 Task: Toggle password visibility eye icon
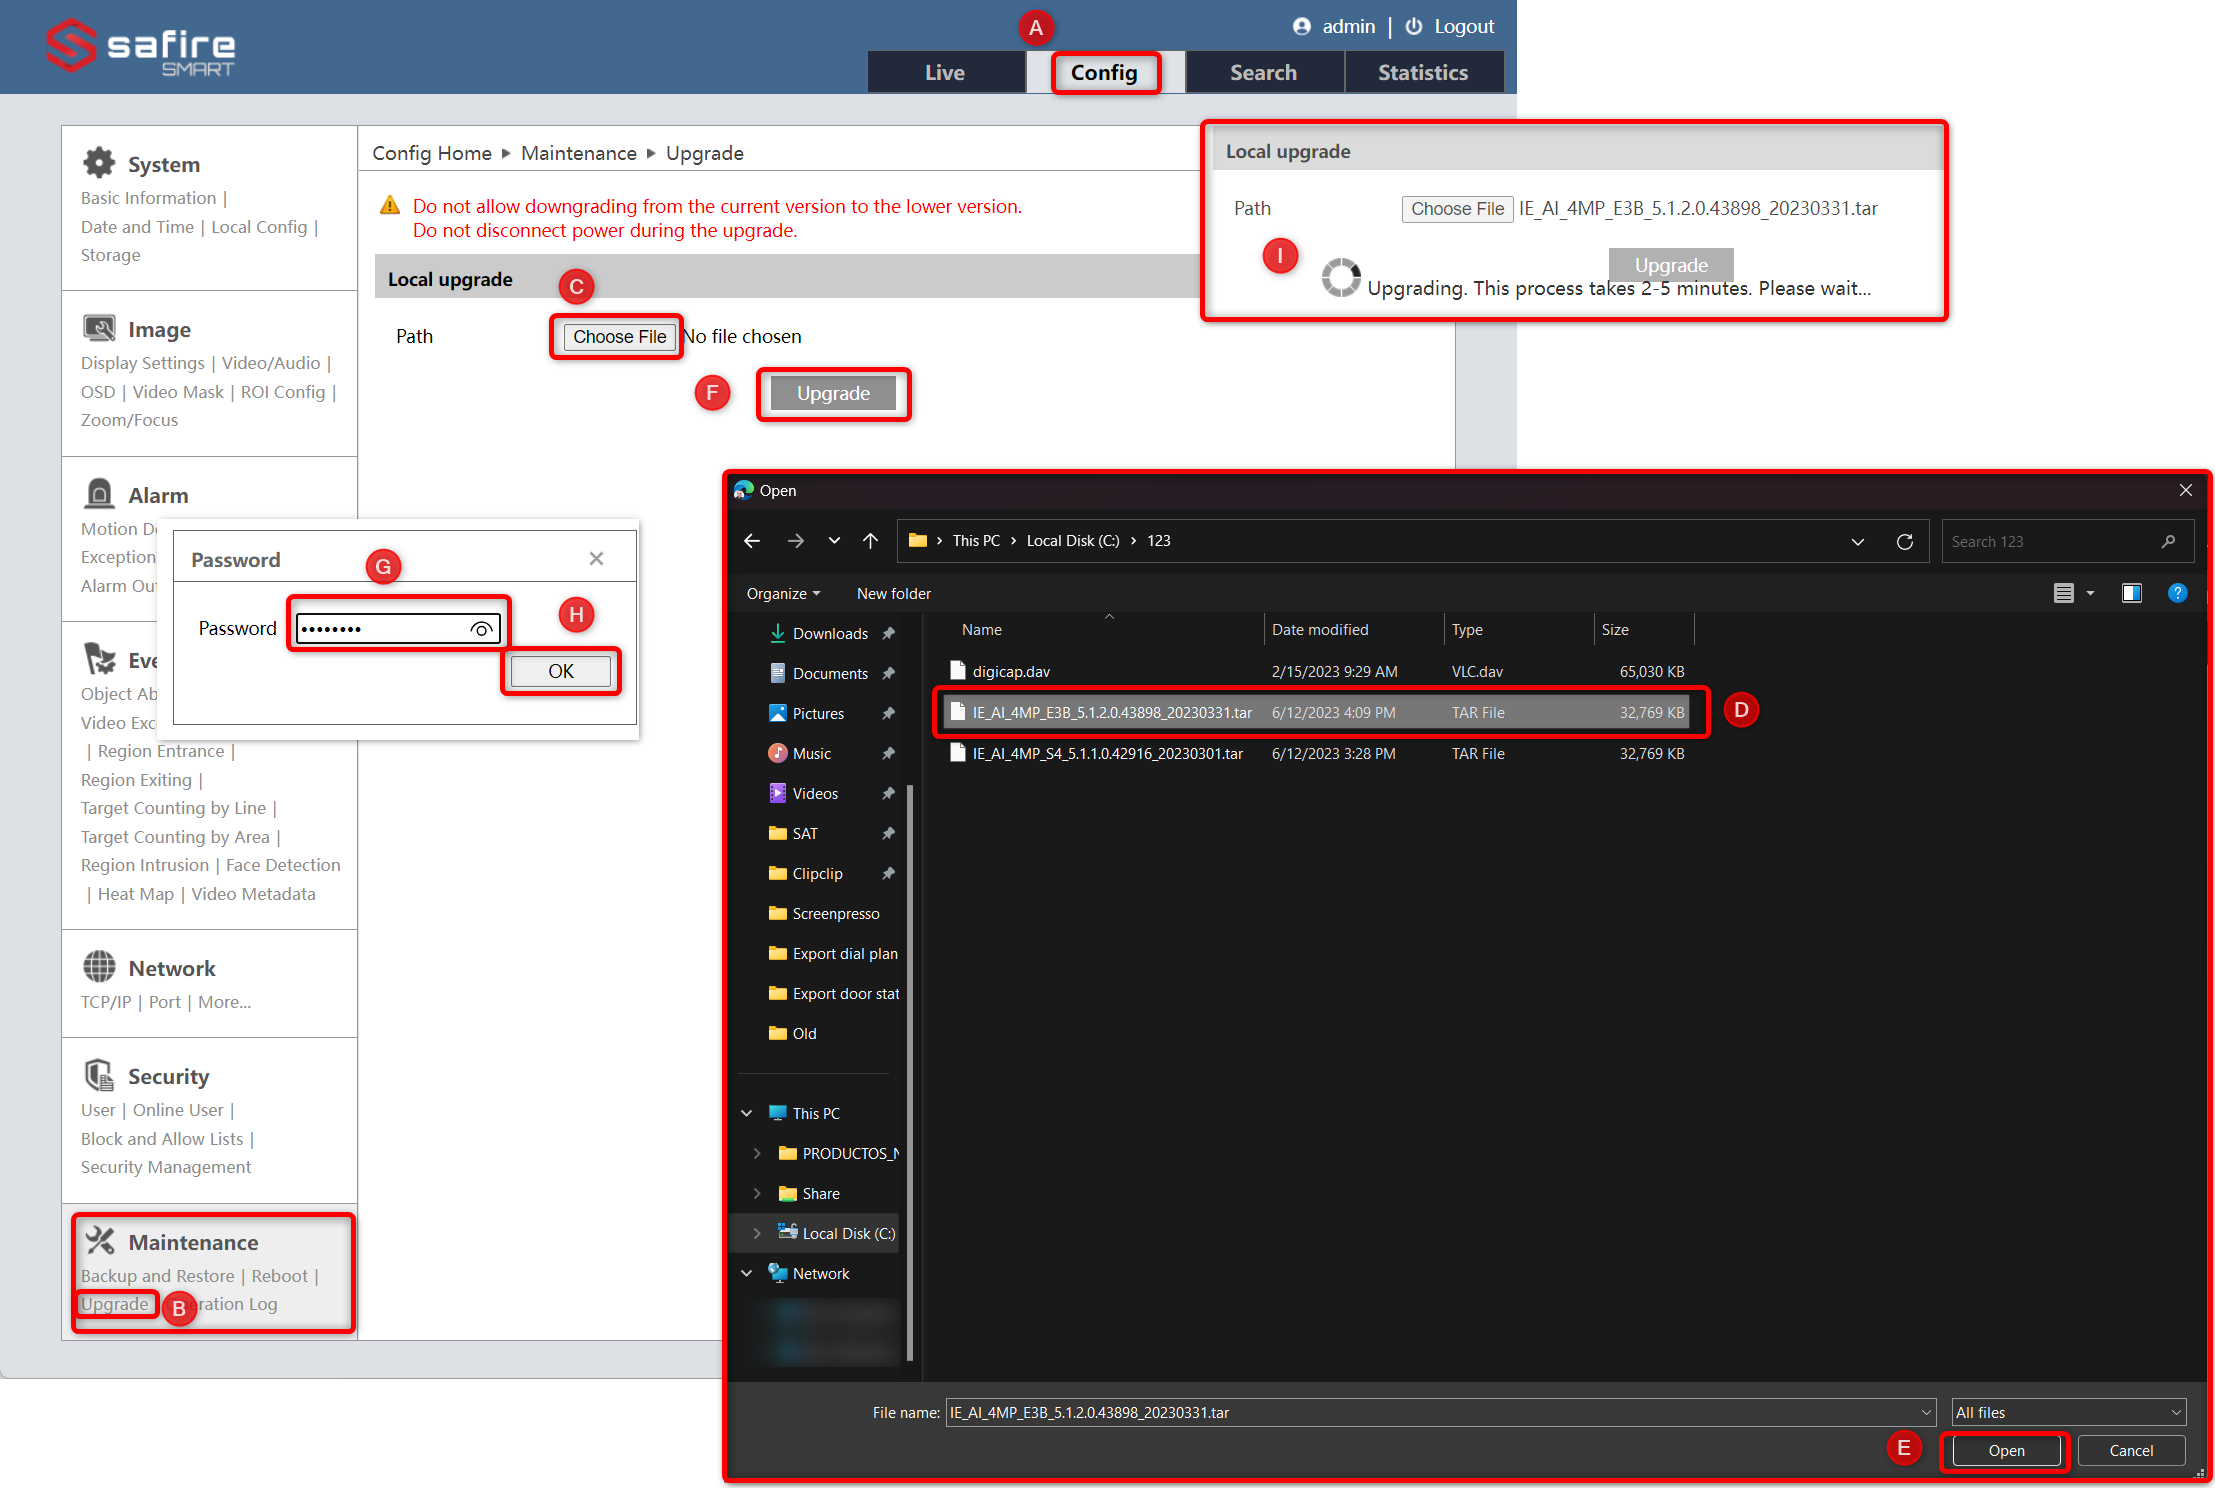point(481,629)
